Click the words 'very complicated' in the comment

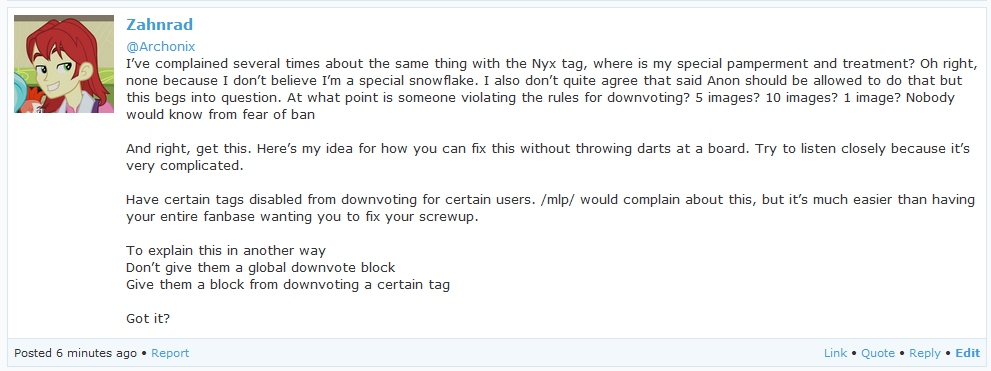tap(183, 167)
